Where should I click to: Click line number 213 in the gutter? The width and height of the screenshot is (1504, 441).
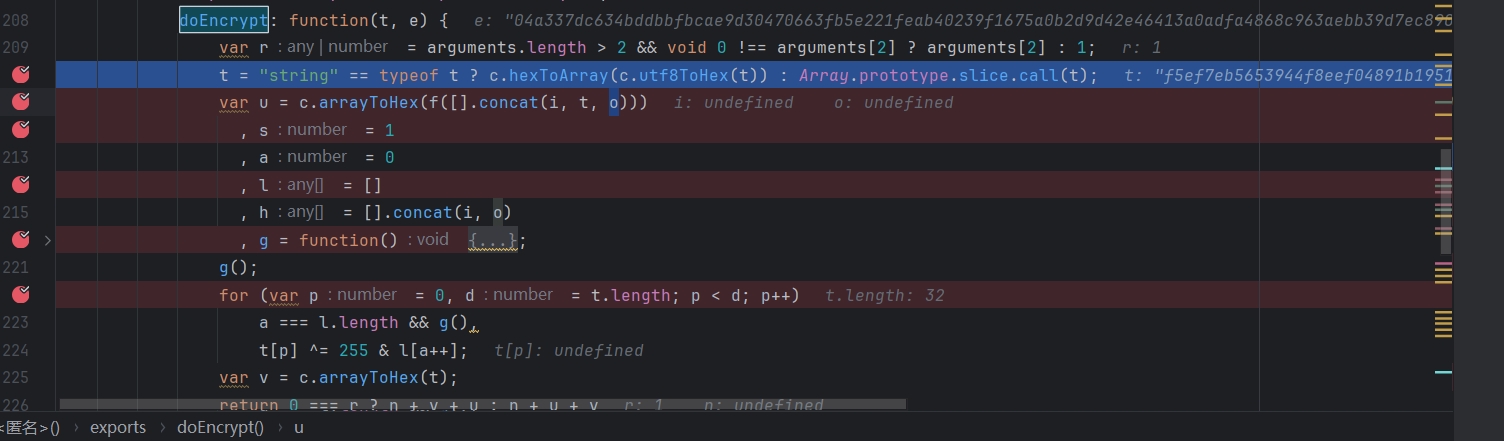click(x=16, y=157)
